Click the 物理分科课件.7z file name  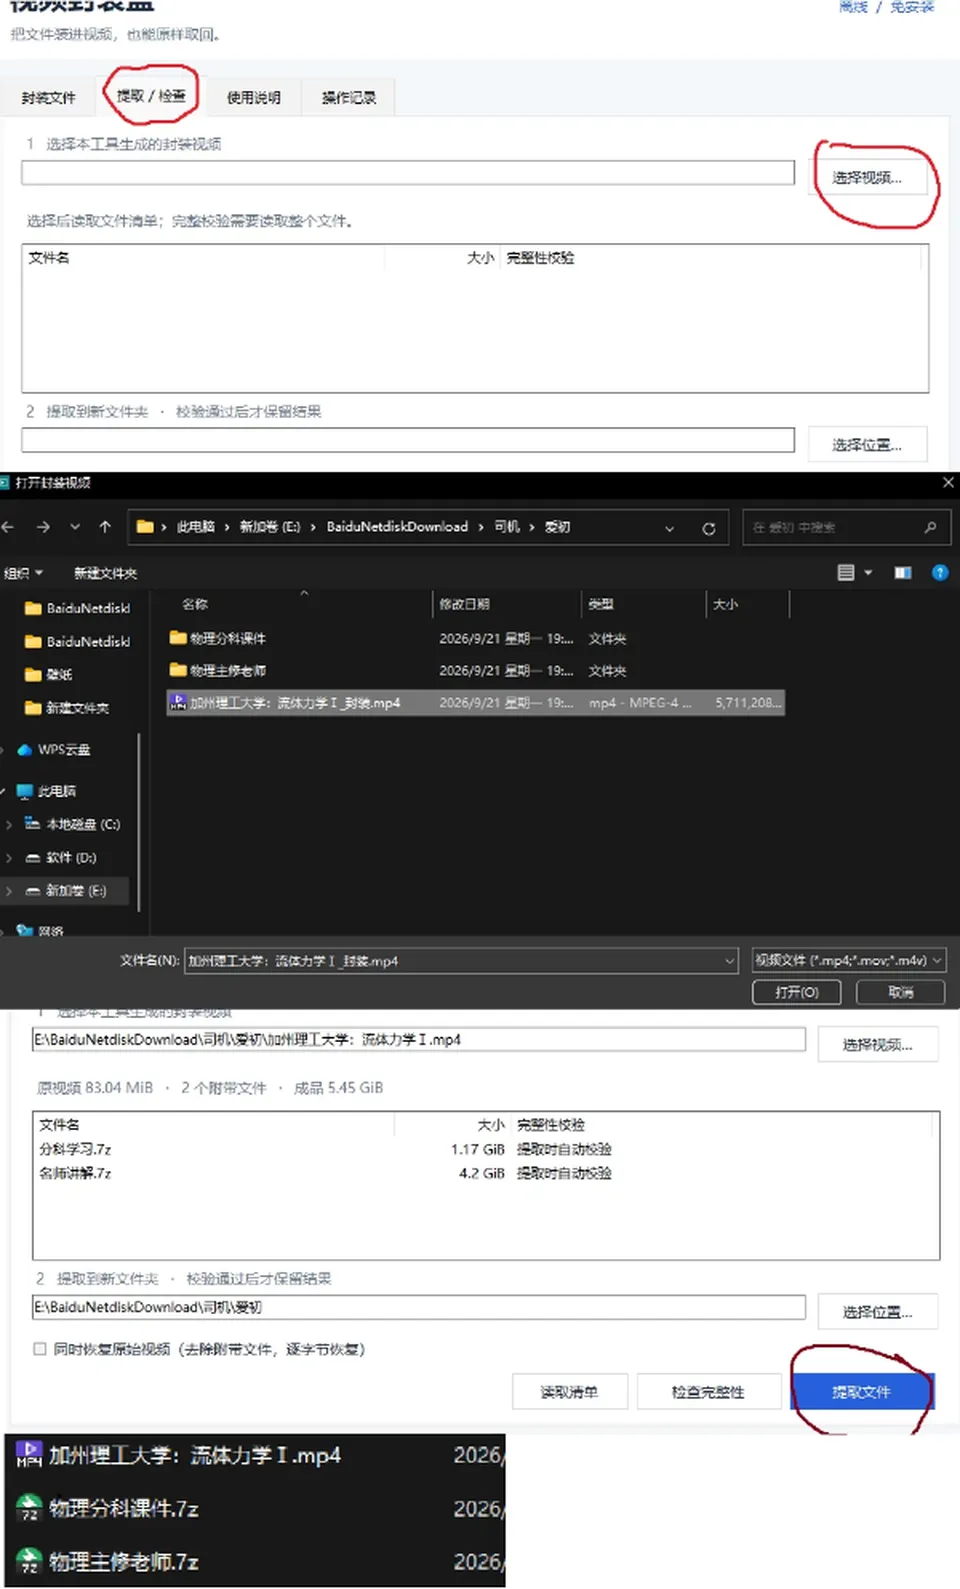(124, 1508)
